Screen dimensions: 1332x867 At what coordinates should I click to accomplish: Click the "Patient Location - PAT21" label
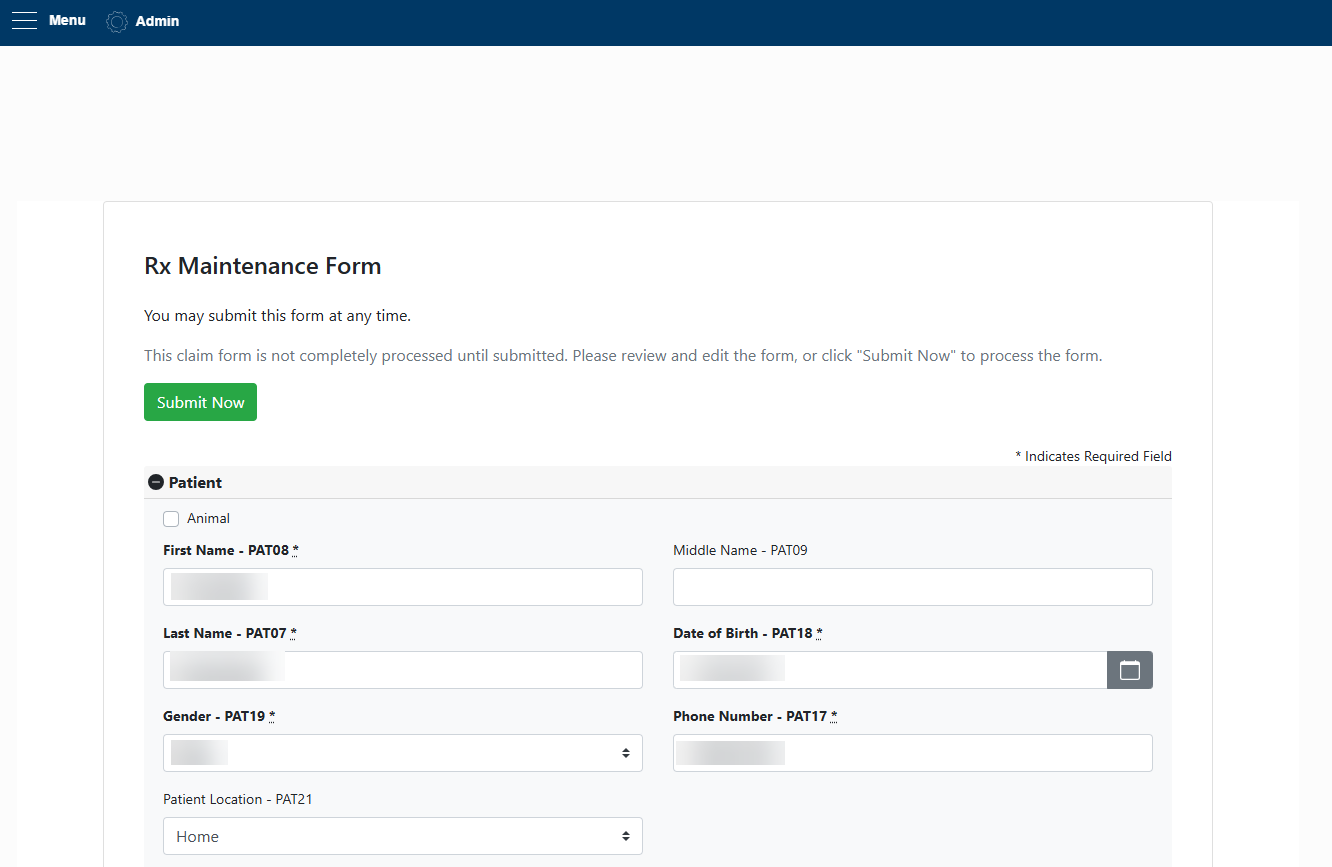pos(238,799)
